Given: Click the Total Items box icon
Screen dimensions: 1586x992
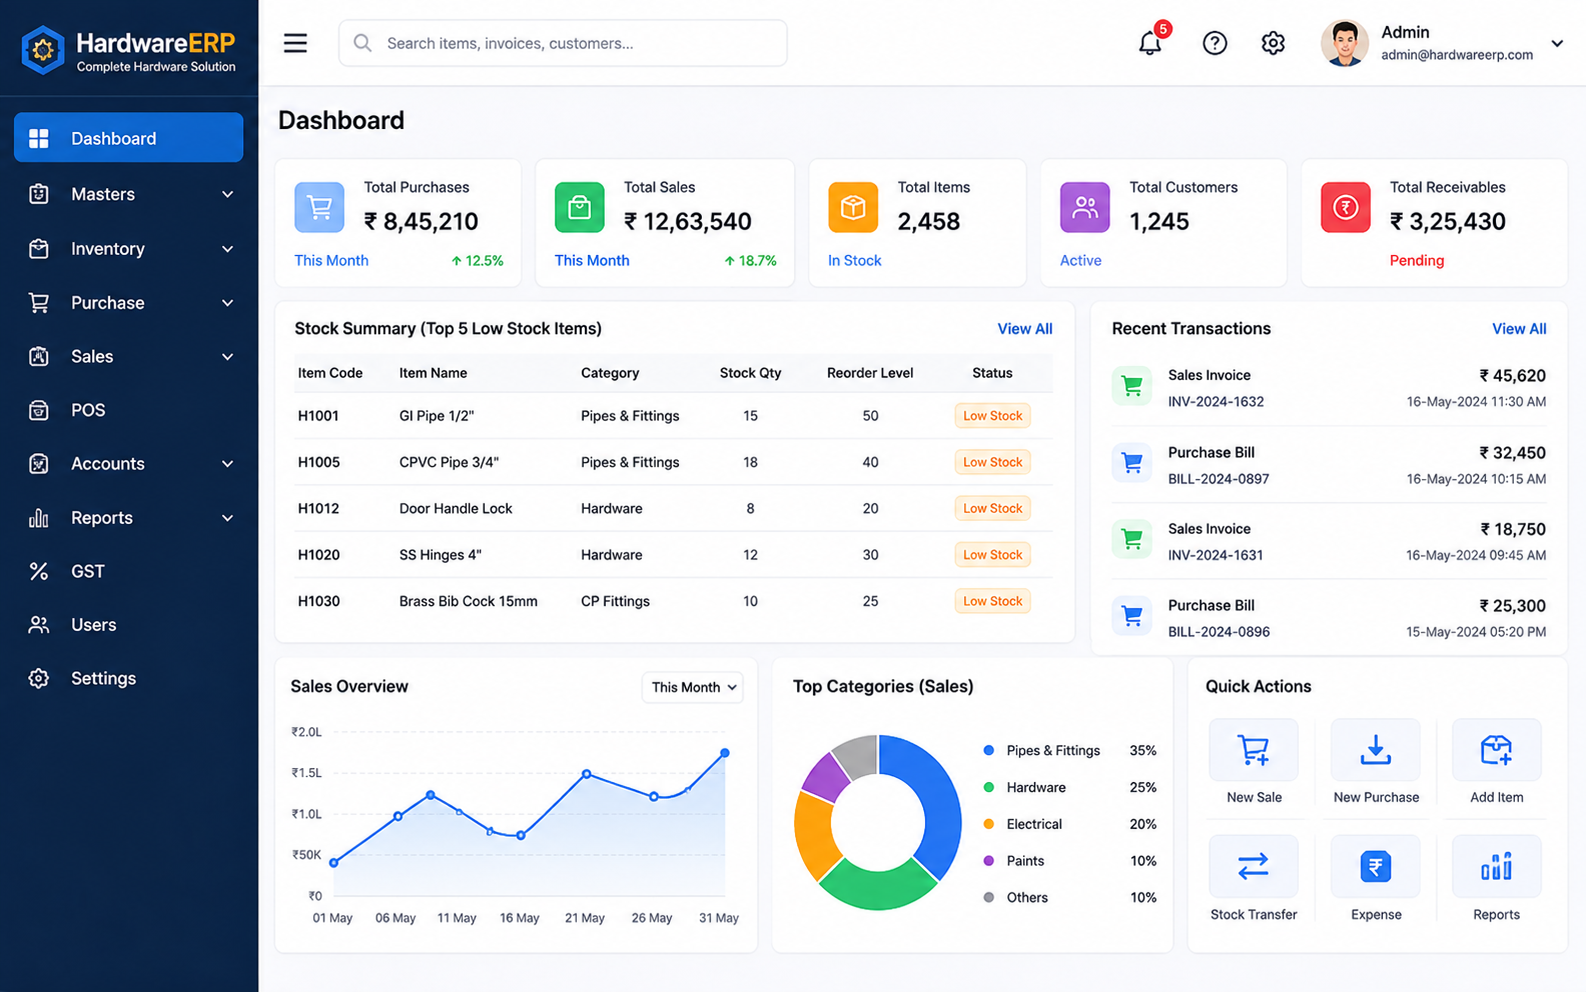Looking at the screenshot, I should click(x=853, y=207).
